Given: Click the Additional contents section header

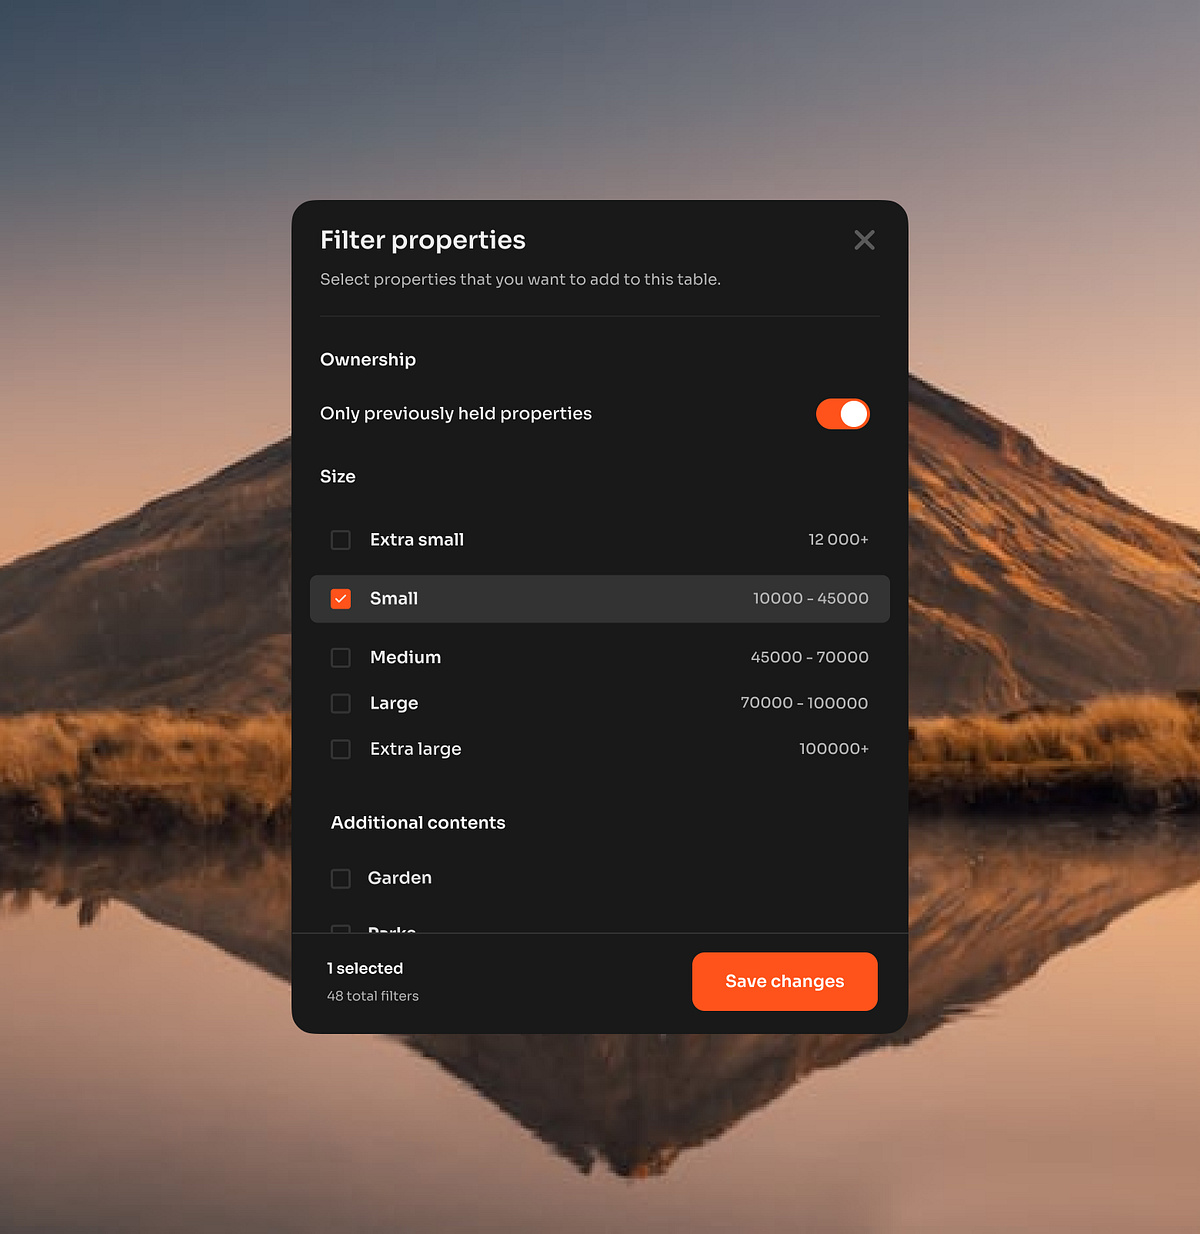Looking at the screenshot, I should pos(417,822).
